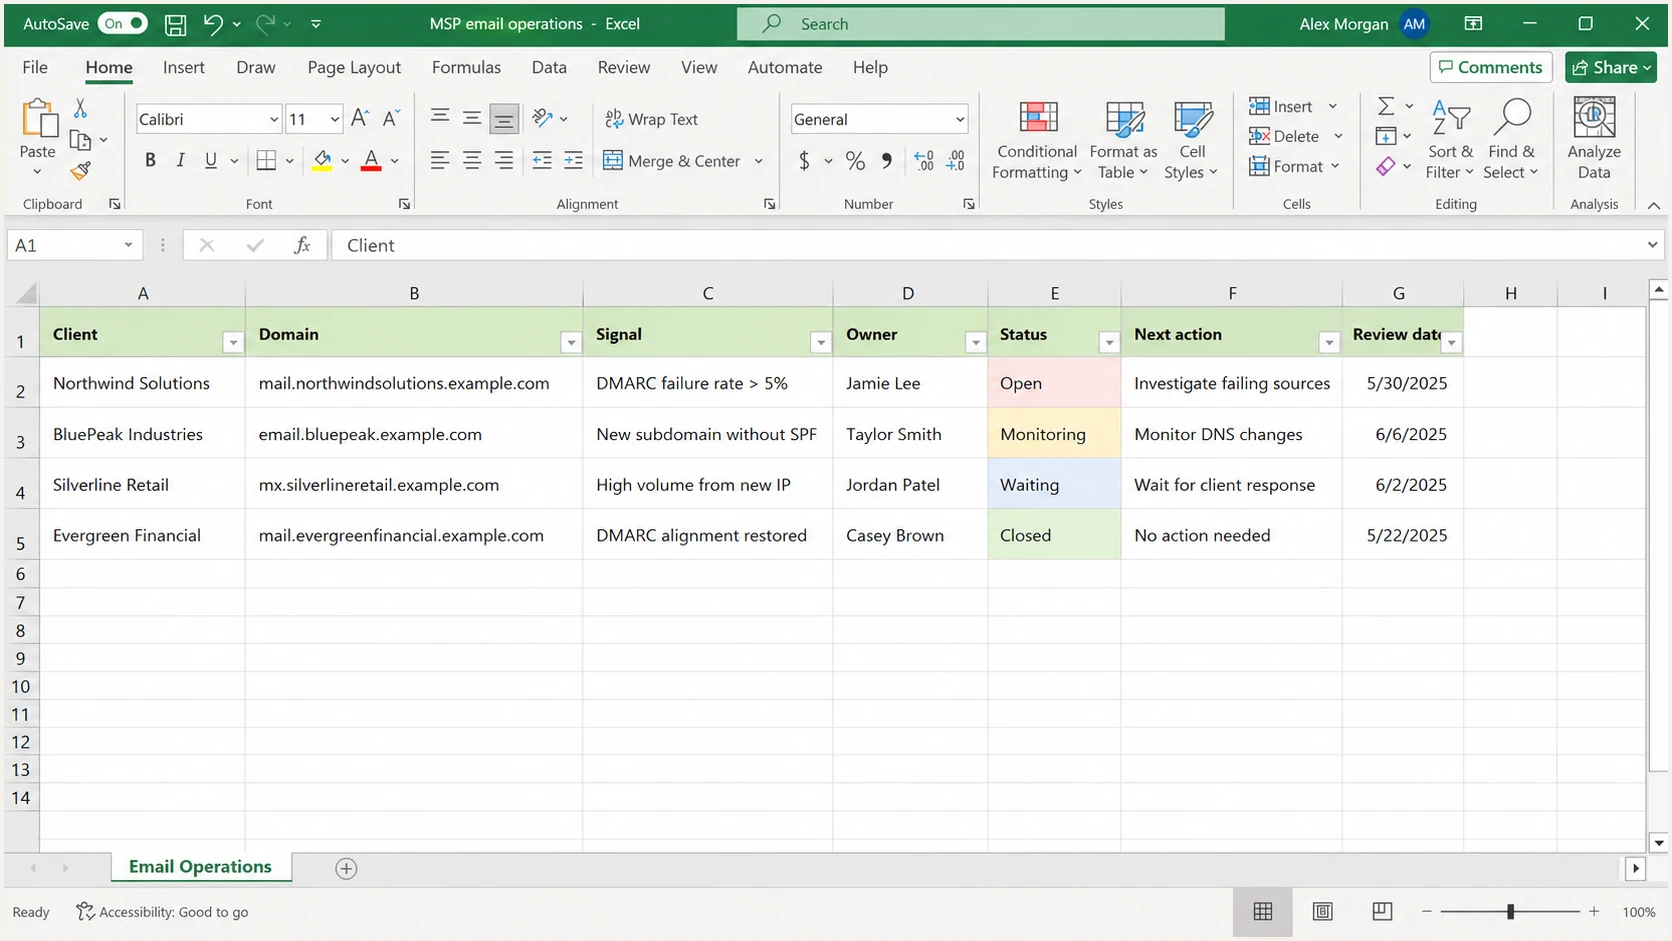Viewport: 1672px width, 941px height.
Task: Click the Paste clipboard icon
Action: click(x=38, y=118)
